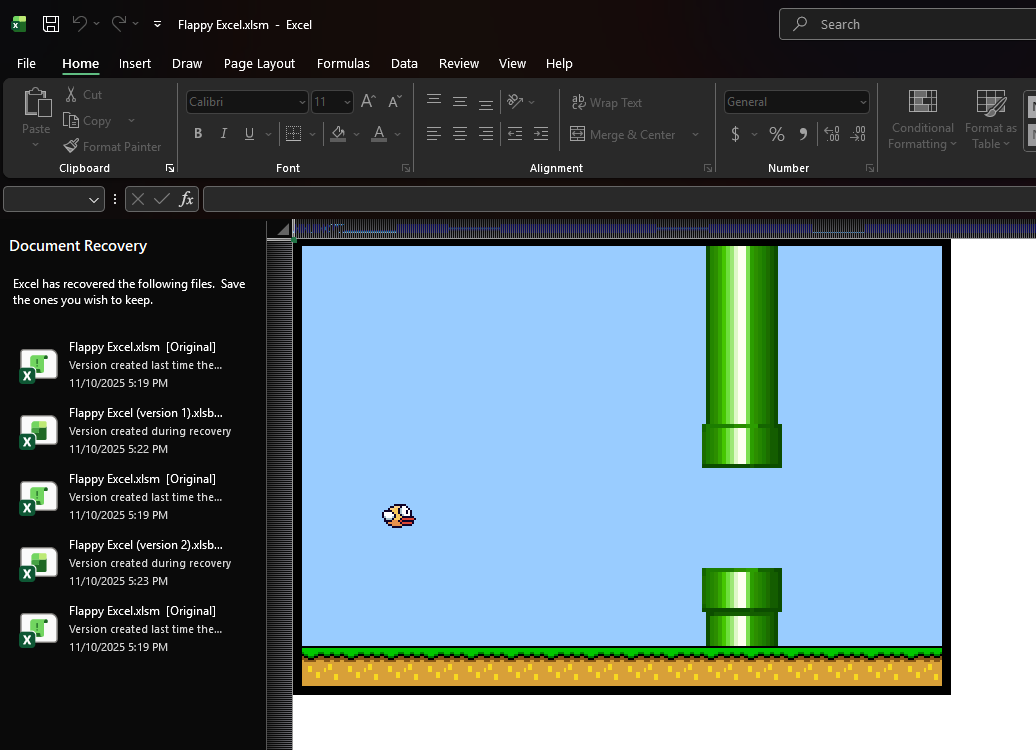Click Accounting Number Format dollar icon
Image resolution: width=1036 pixels, height=750 pixels.
tap(735, 134)
